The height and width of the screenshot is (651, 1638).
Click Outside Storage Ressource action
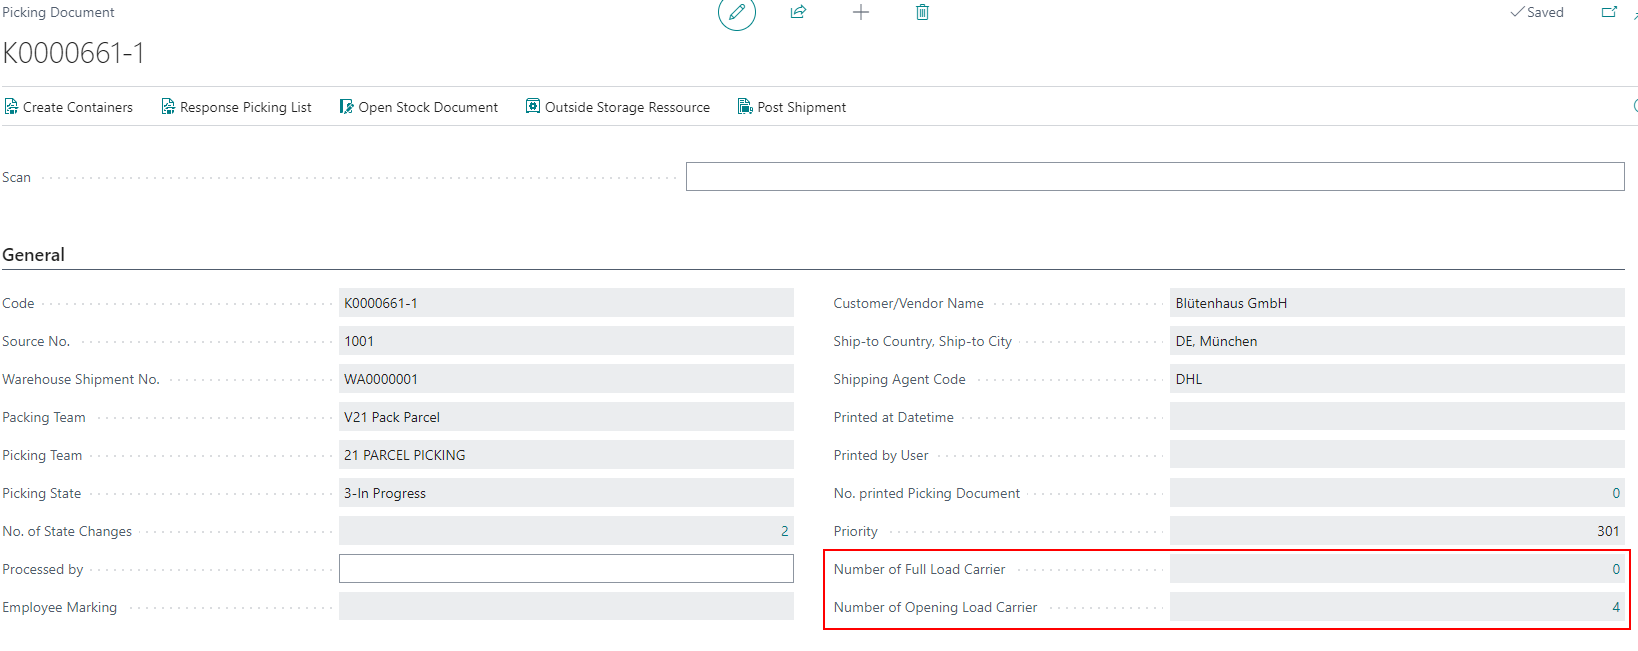pyautogui.click(x=618, y=107)
